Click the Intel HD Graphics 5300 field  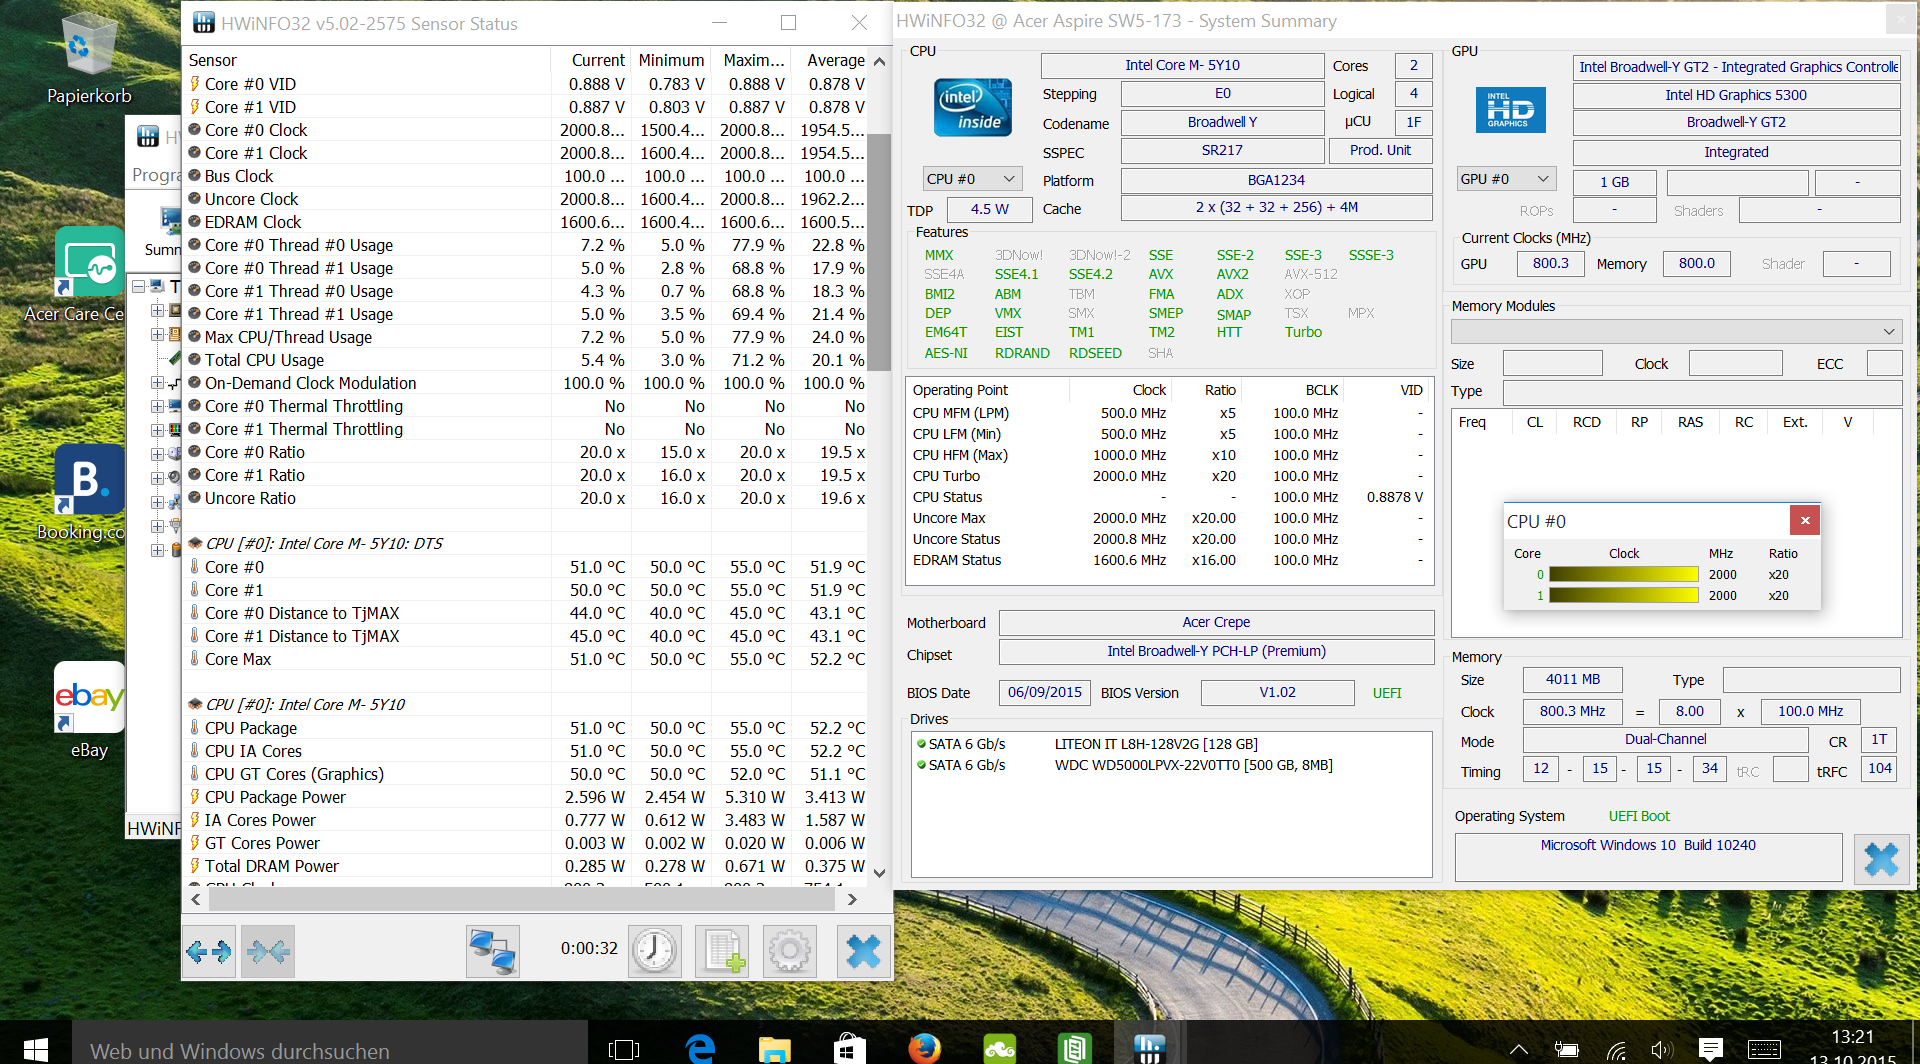(x=1736, y=95)
